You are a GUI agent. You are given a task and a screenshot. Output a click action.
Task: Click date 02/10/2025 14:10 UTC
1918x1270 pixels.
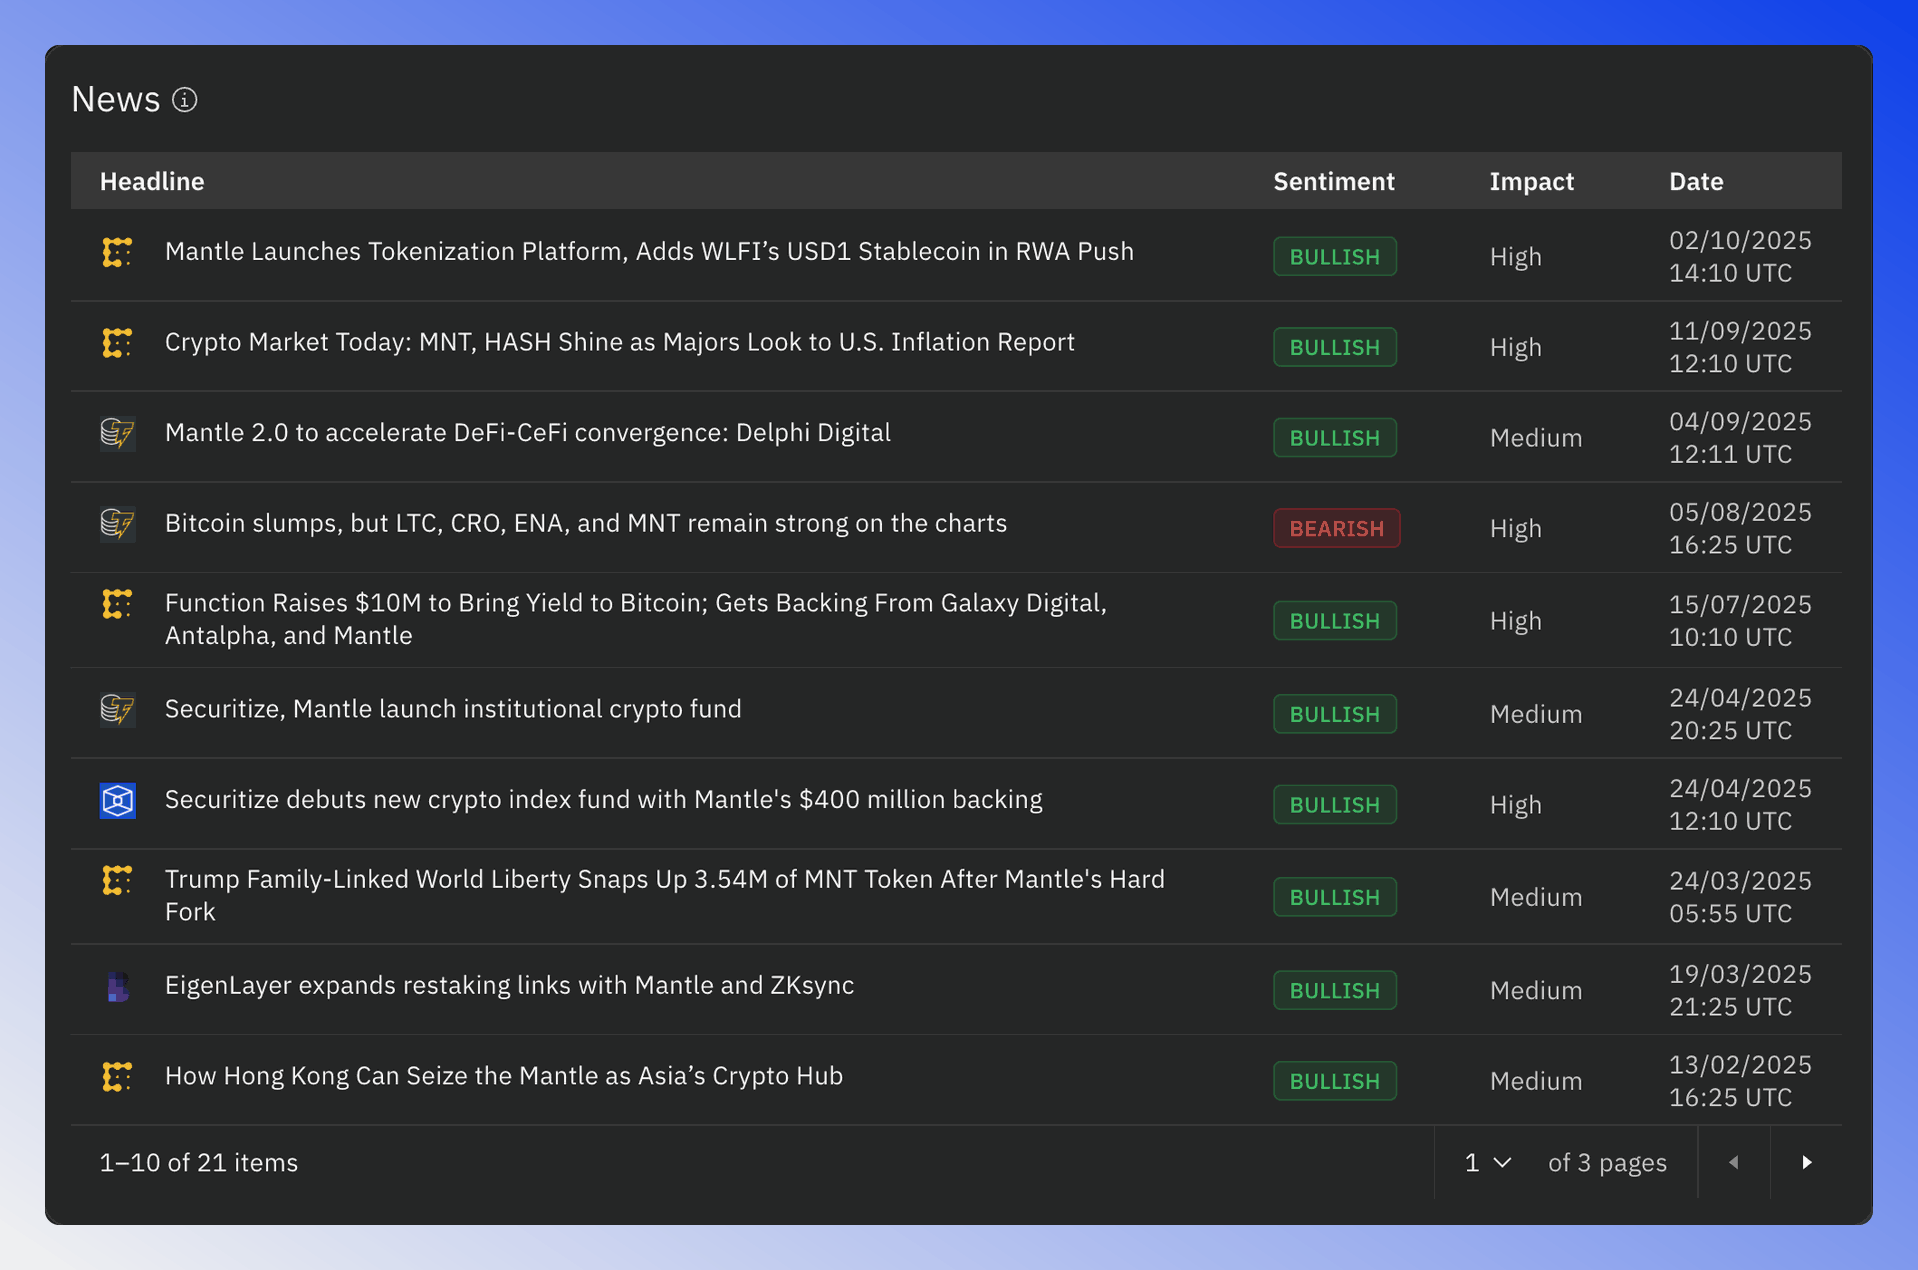coord(1740,256)
